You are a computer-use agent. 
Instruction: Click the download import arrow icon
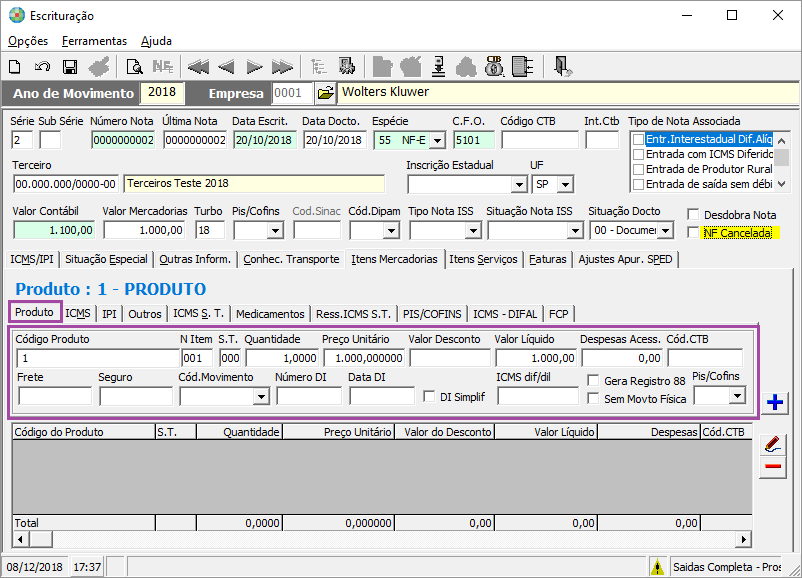(x=438, y=66)
